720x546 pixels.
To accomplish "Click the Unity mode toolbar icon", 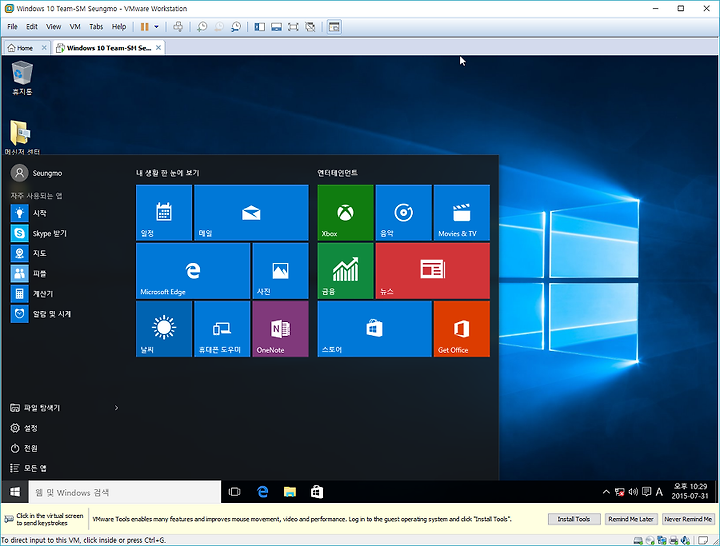I will (310, 27).
